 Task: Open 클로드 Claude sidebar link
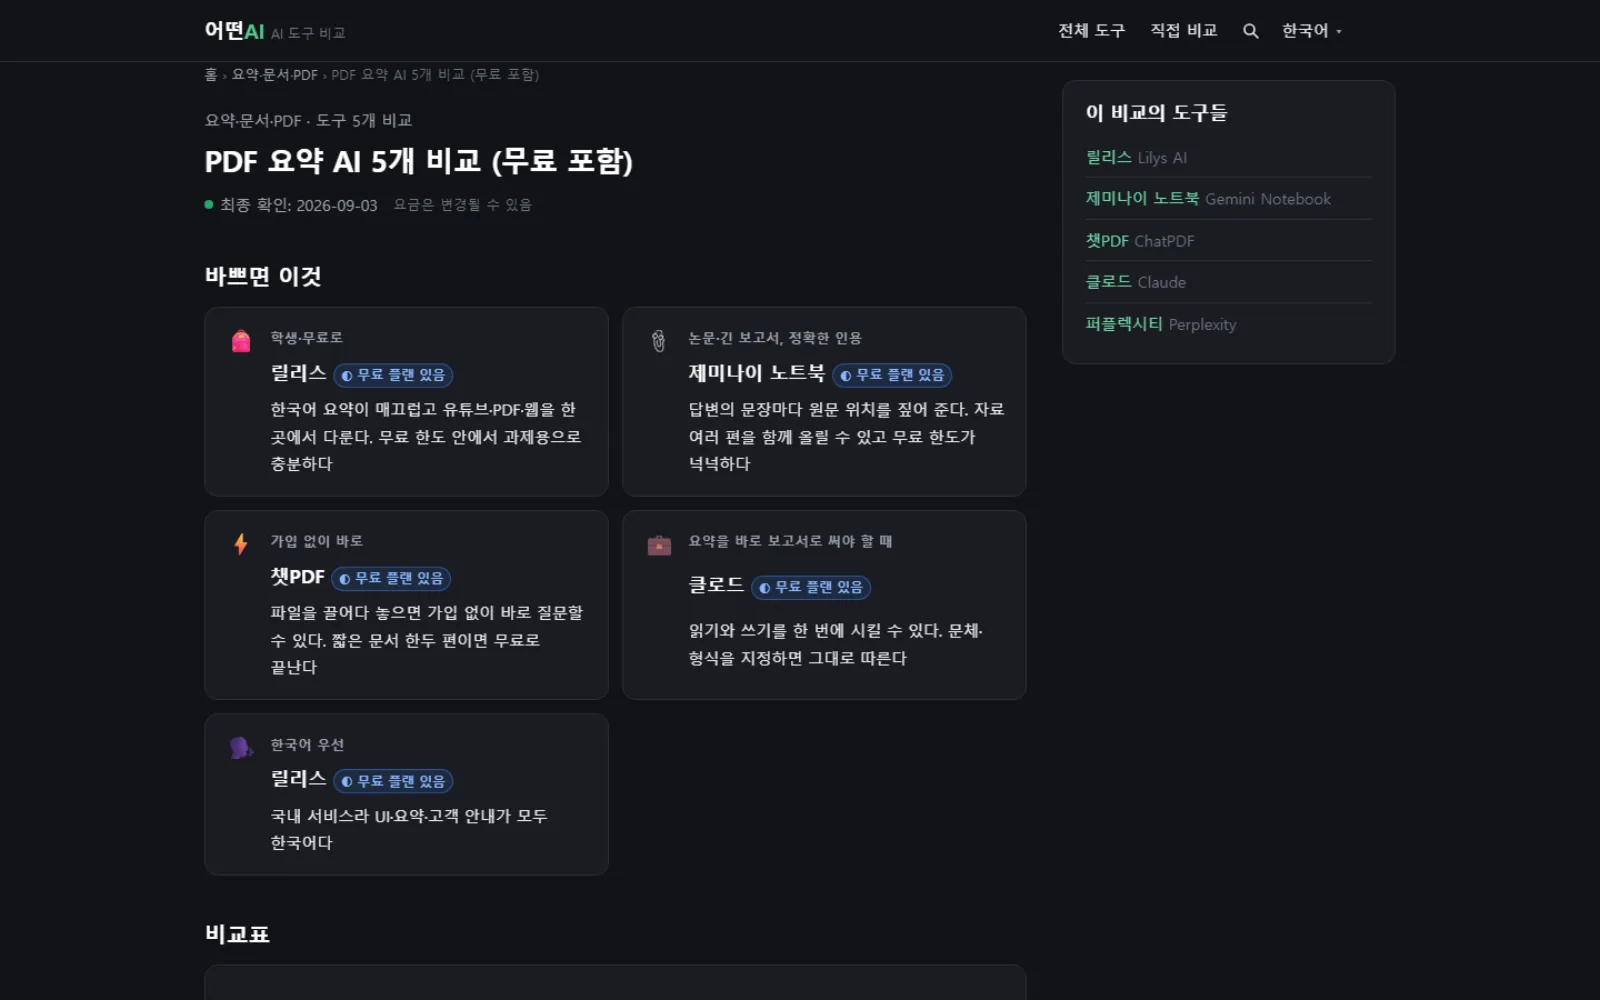pos(1136,283)
